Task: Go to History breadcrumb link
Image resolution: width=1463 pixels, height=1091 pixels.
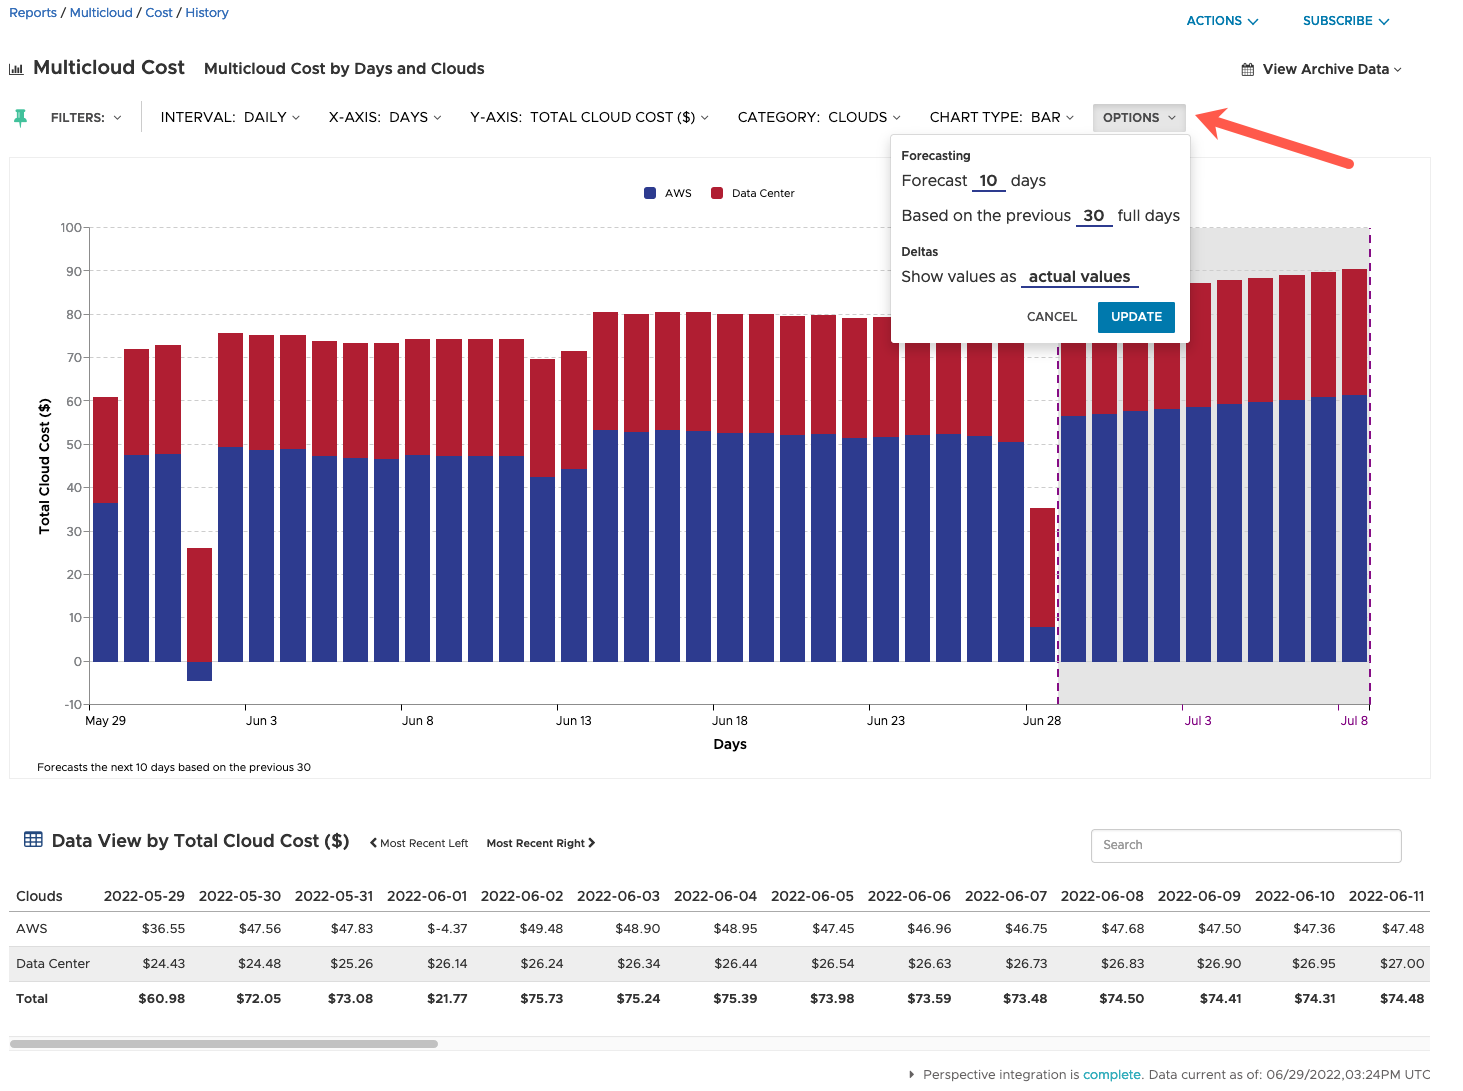Action: click(x=207, y=13)
